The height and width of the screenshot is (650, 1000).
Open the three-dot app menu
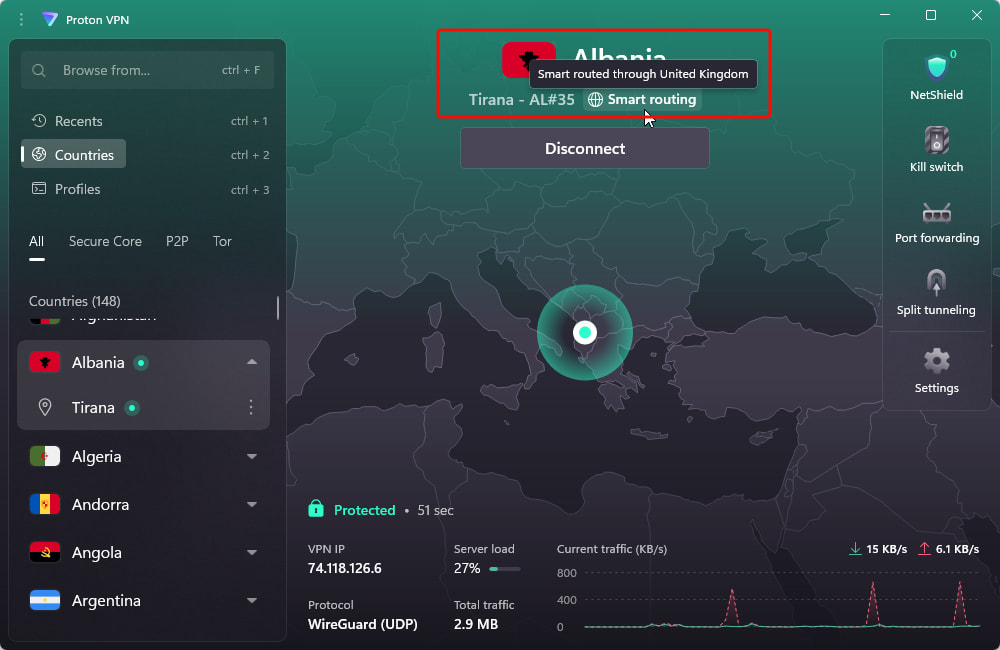[x=21, y=20]
